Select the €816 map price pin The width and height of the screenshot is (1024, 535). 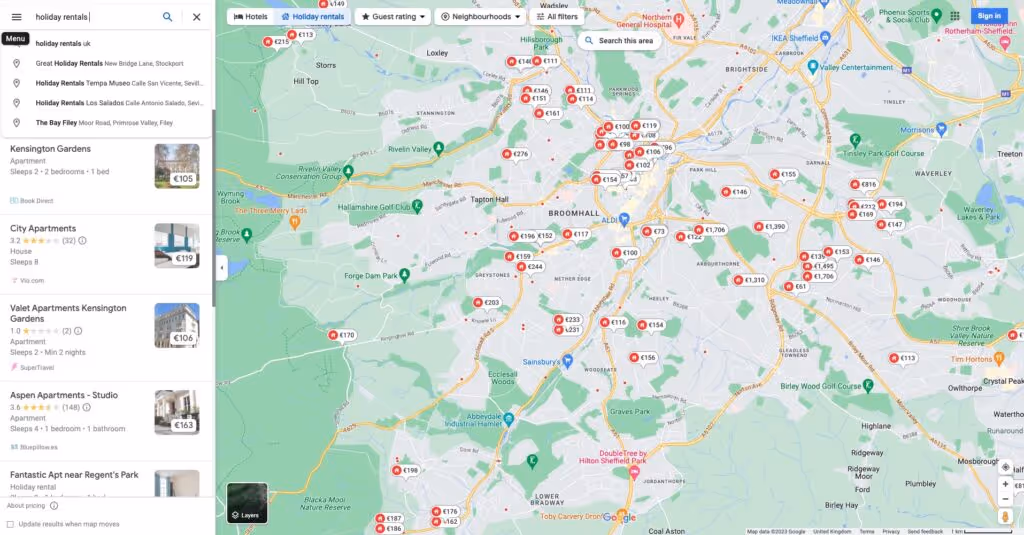click(x=863, y=184)
